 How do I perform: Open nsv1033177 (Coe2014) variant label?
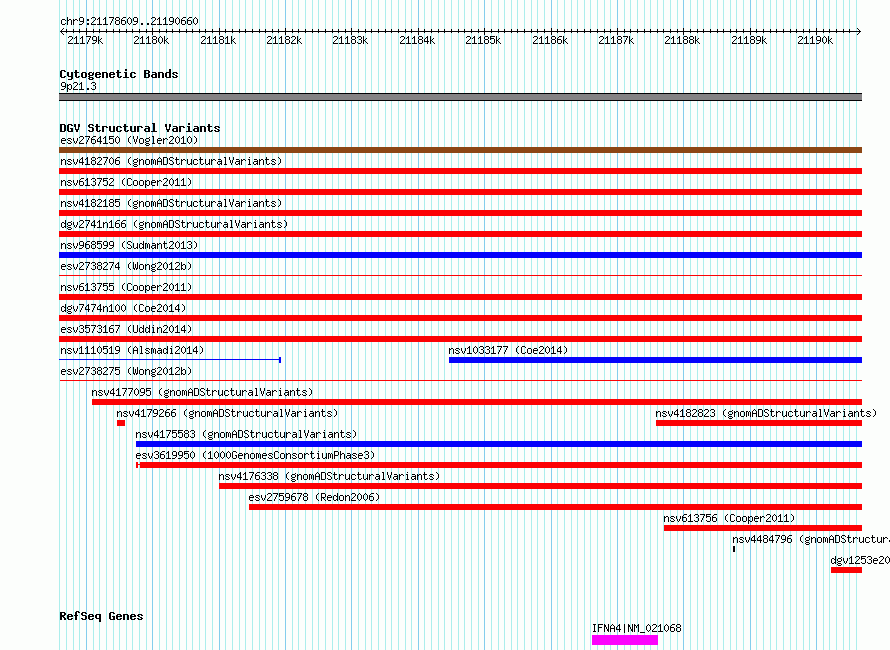(508, 350)
